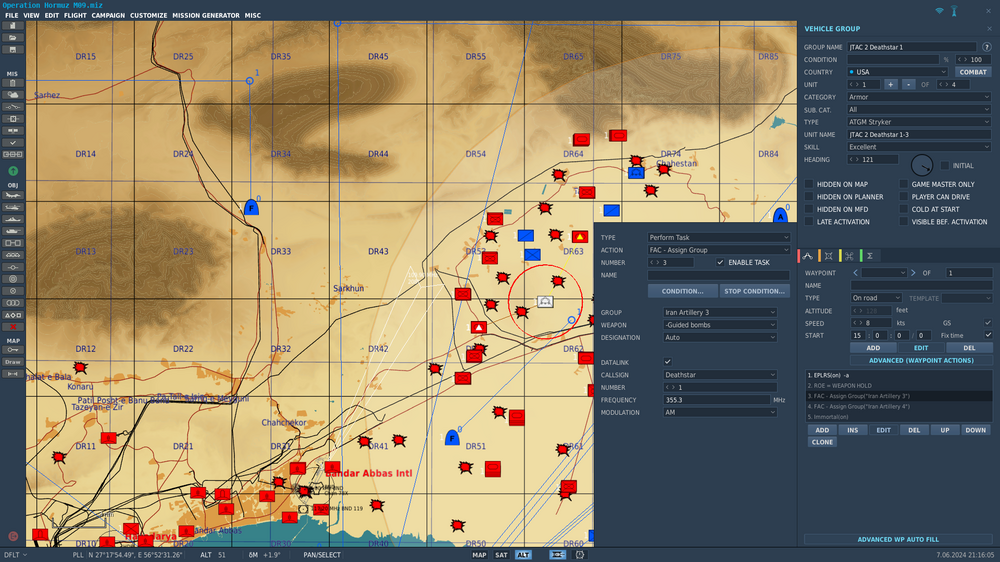Viewport: 1000px width, 562px height.
Task: Click the new mission file icon
Action: (13, 26)
